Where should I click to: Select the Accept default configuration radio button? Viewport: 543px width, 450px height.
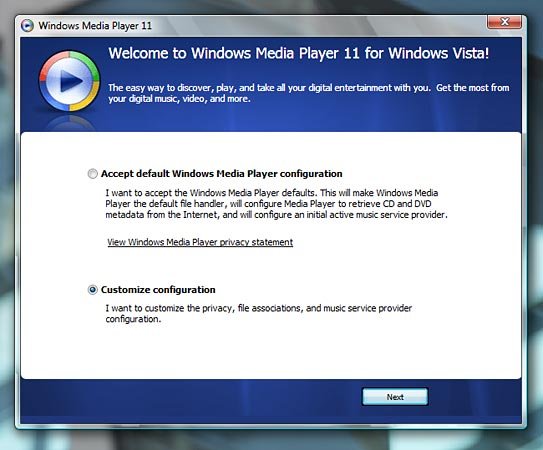(x=92, y=174)
